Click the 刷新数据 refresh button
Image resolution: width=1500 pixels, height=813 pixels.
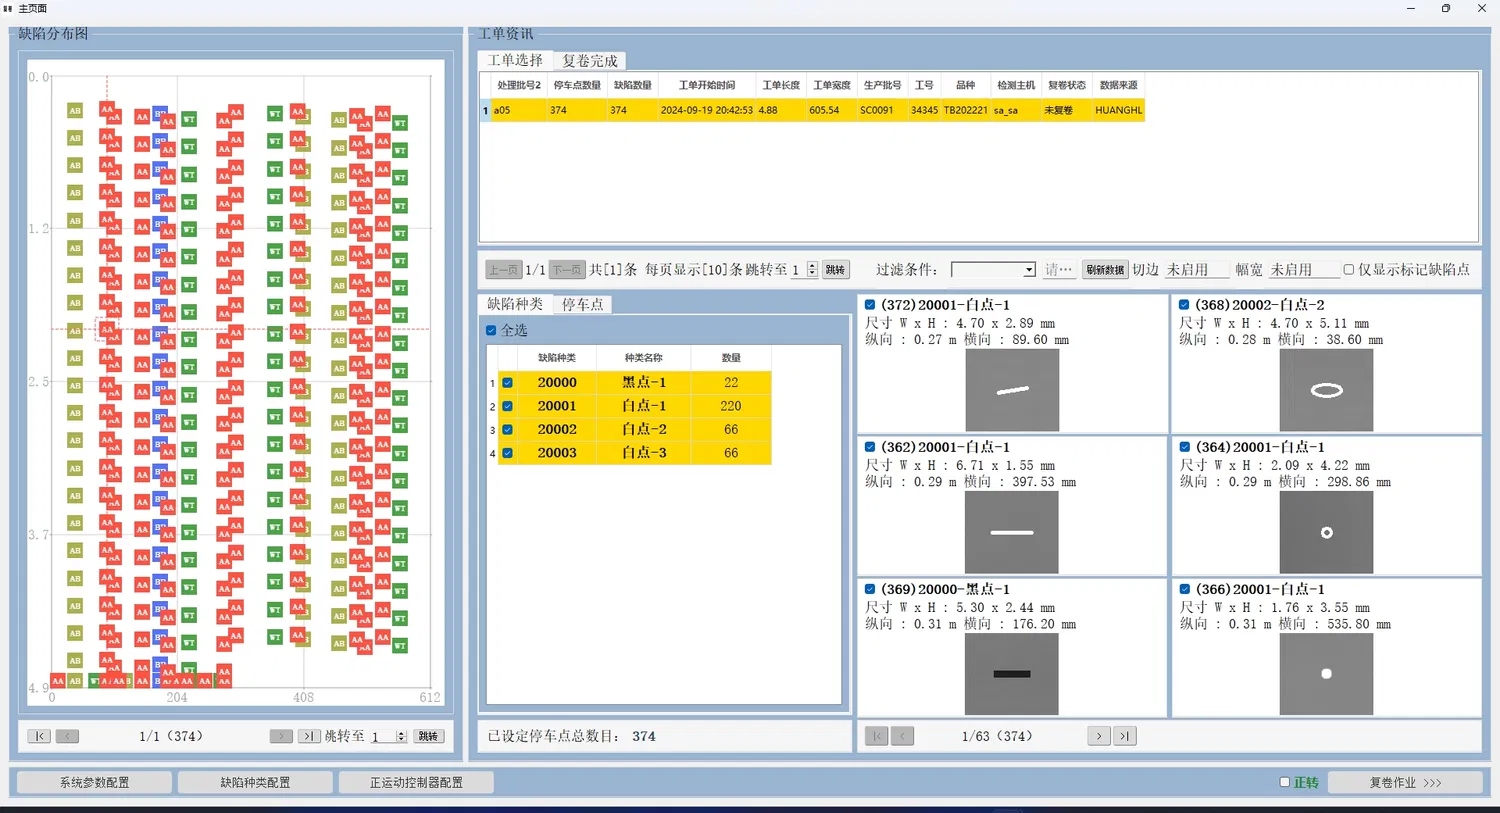click(1105, 270)
